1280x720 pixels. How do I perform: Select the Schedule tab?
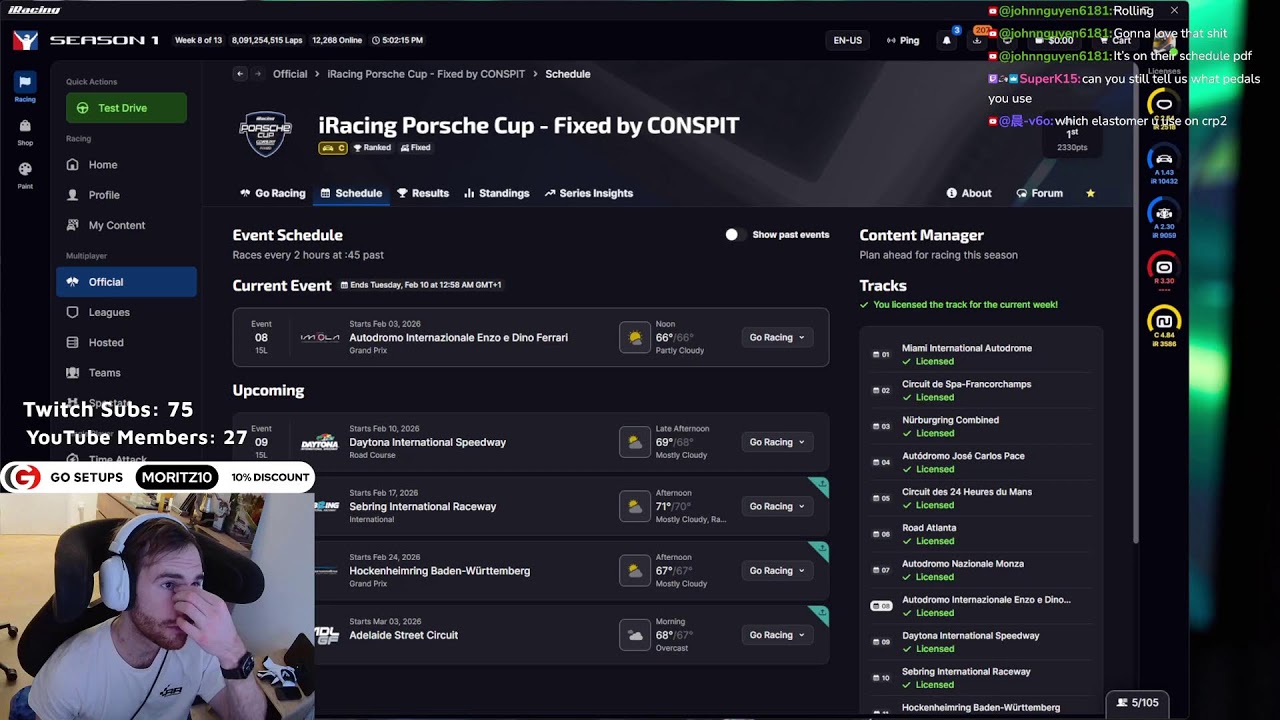pyautogui.click(x=351, y=193)
